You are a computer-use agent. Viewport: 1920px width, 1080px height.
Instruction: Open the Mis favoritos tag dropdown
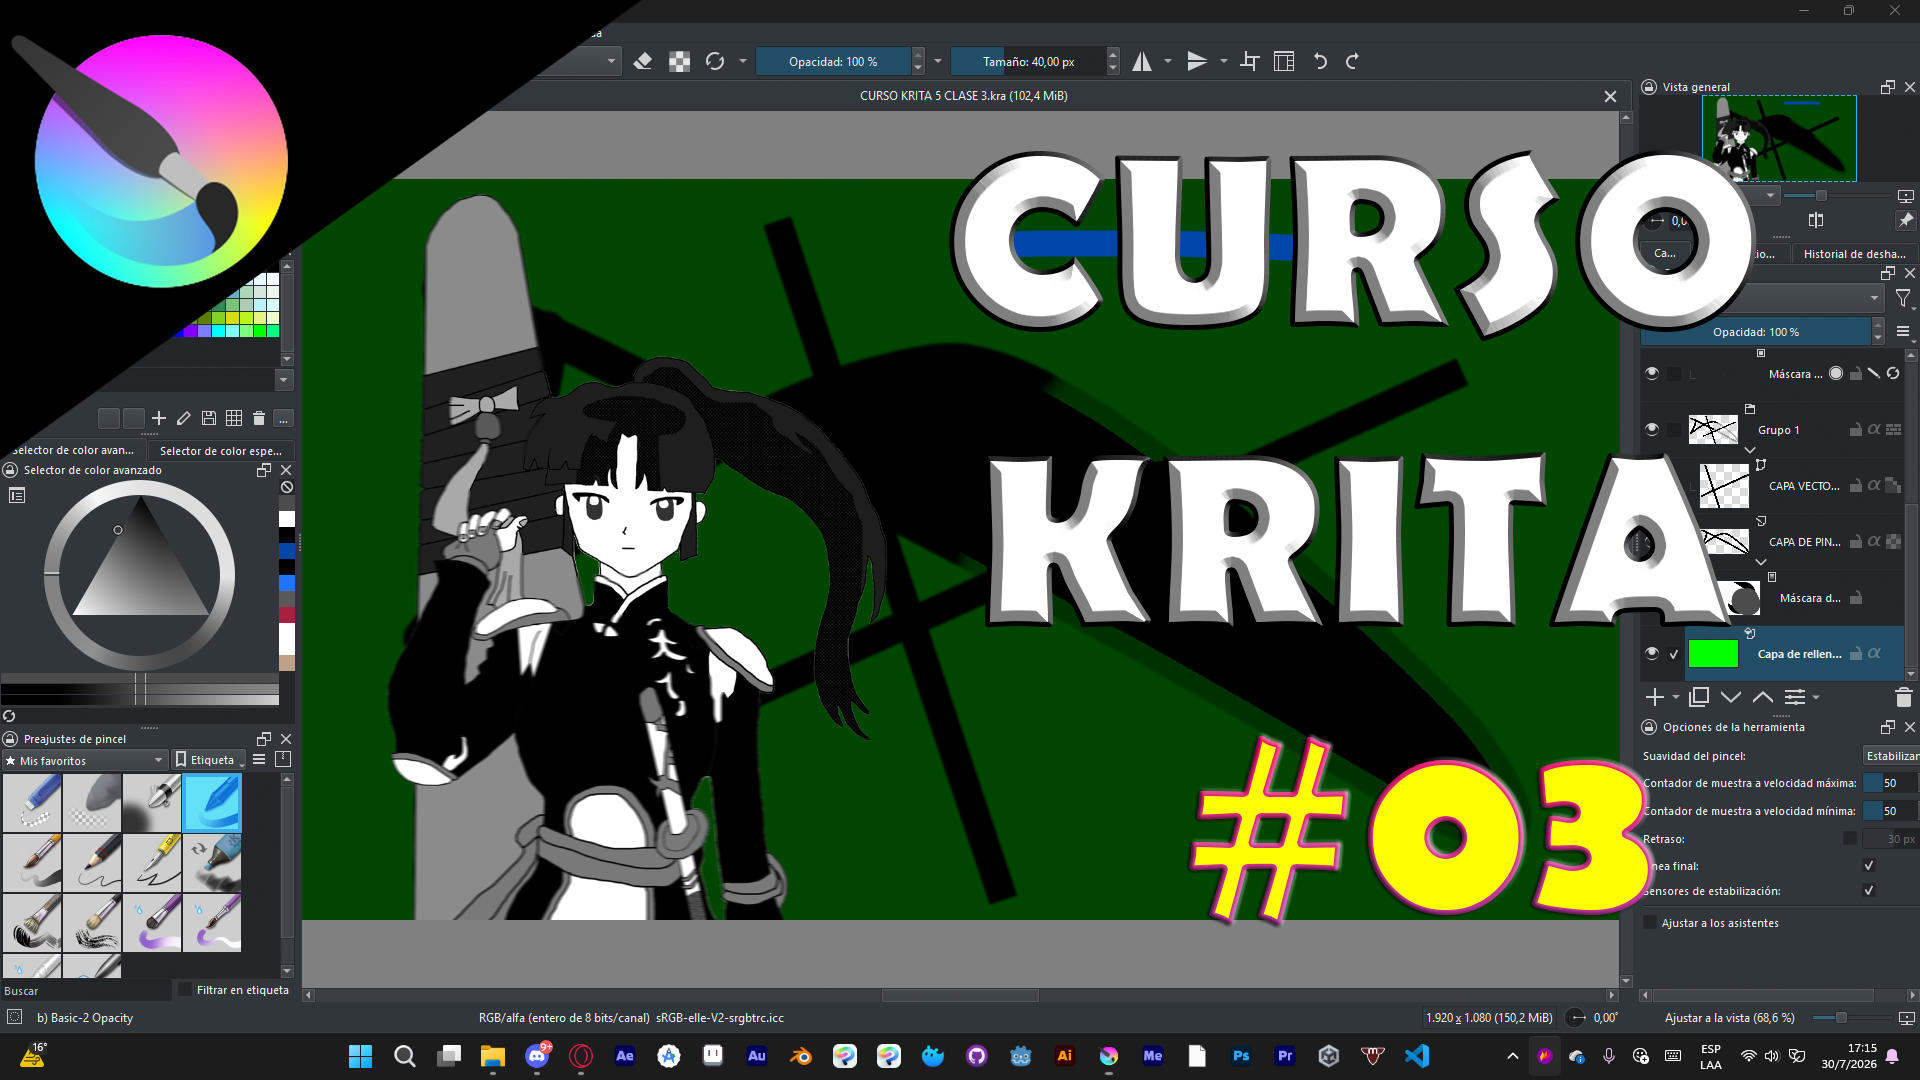85,761
